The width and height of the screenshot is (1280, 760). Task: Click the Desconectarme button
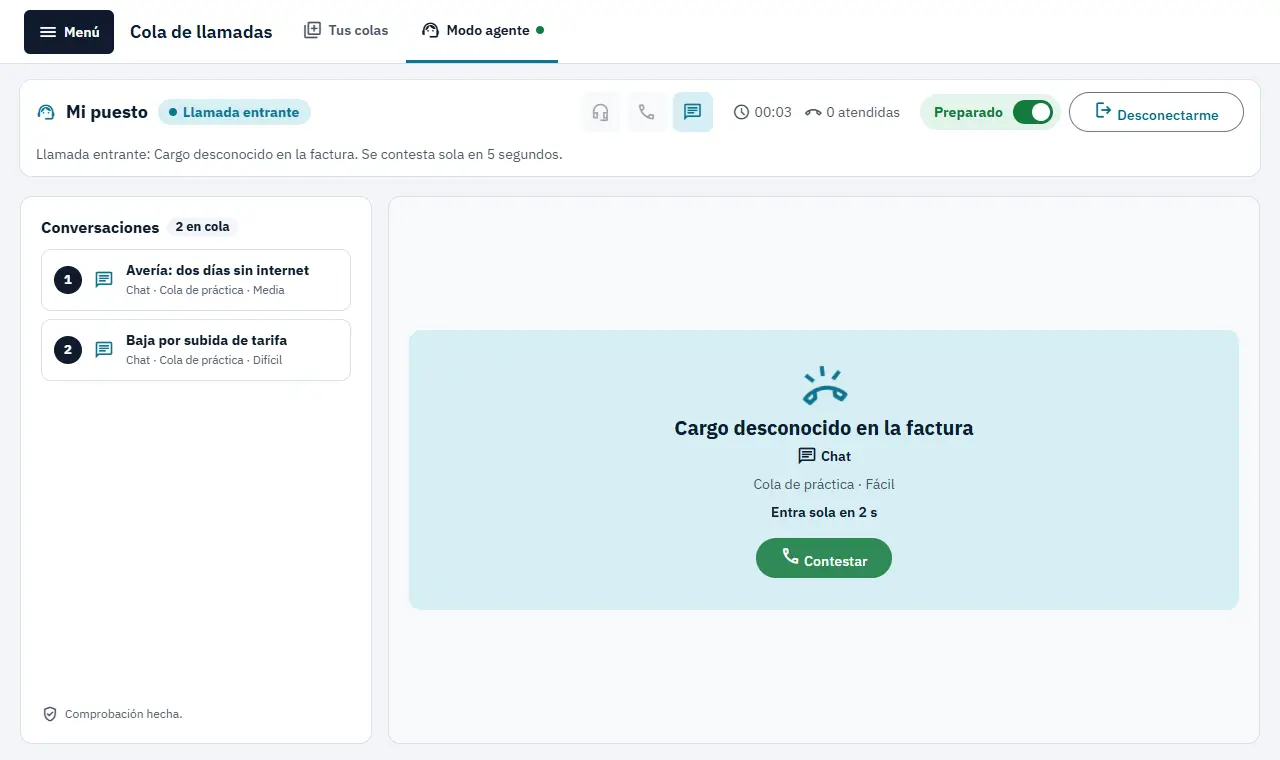(1156, 112)
